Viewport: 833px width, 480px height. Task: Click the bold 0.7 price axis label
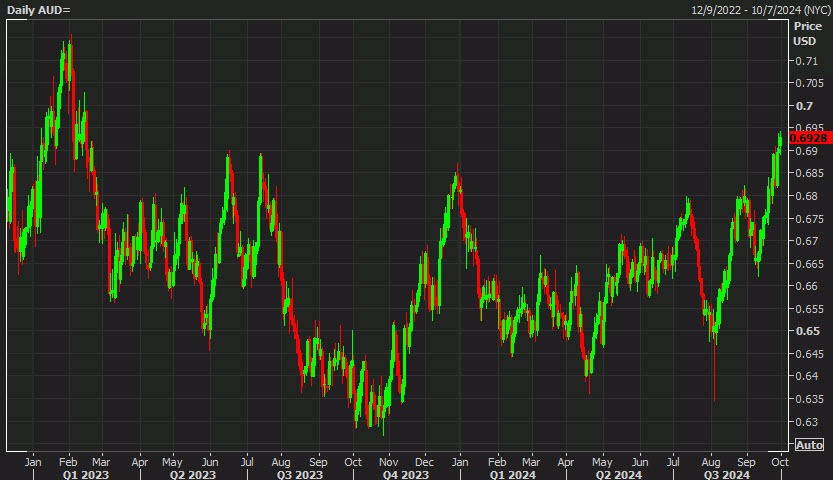click(804, 106)
